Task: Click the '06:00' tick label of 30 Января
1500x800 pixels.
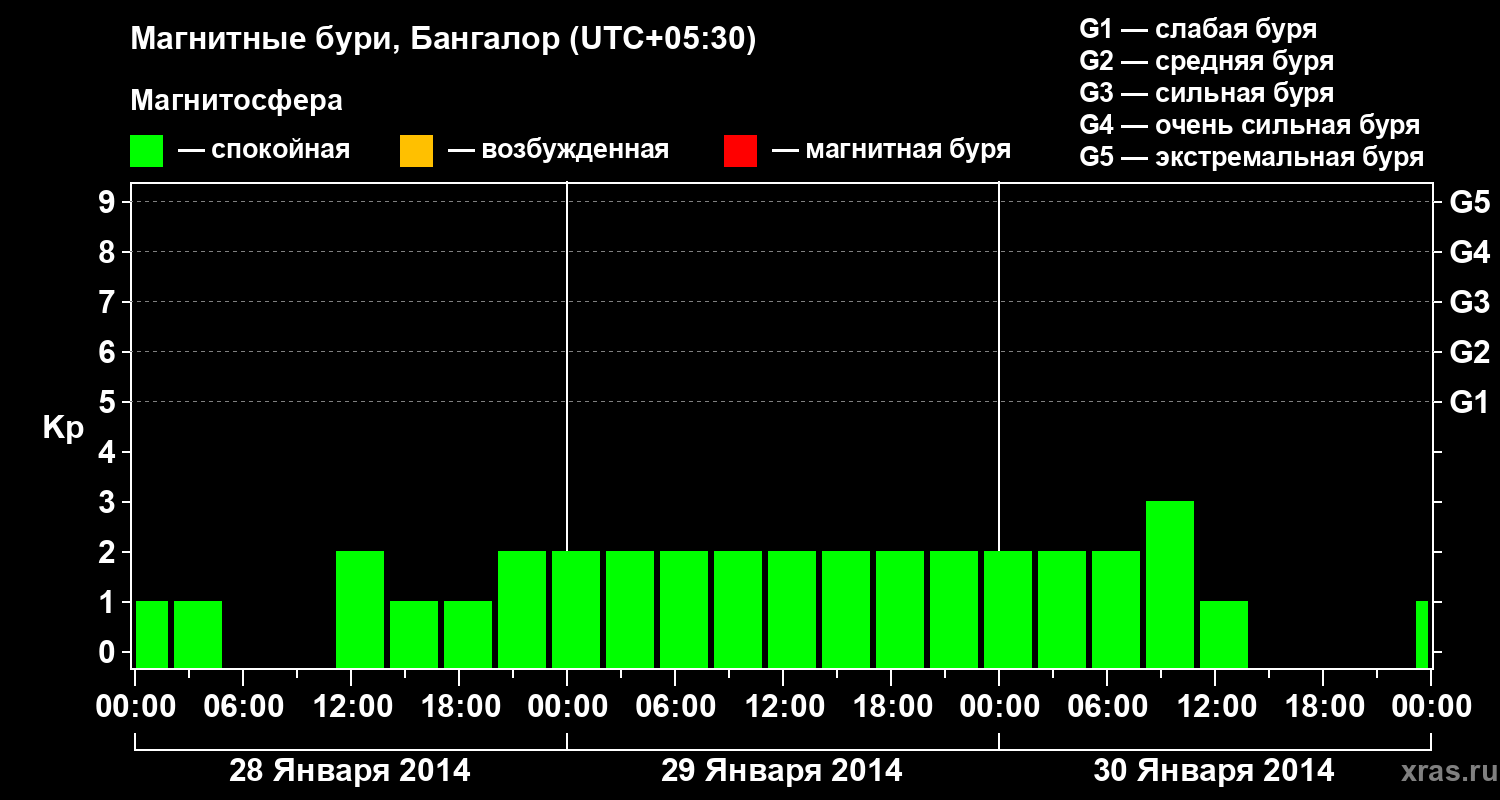Action: (x=1107, y=707)
